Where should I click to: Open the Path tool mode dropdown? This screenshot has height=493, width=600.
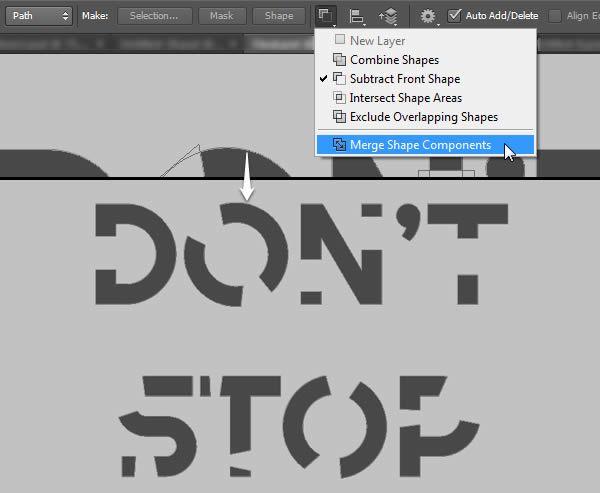pyautogui.click(x=39, y=16)
